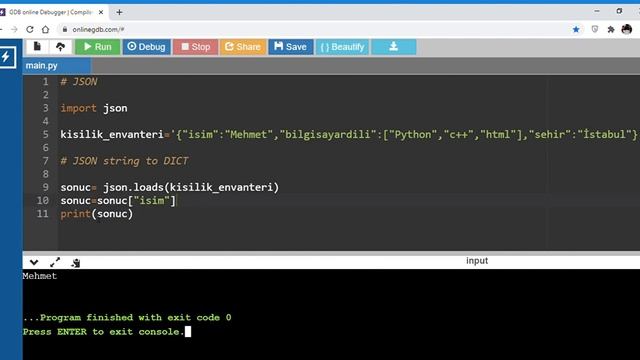Open the lightning bolt sidebar icon
640x360 pixels.
(7, 57)
